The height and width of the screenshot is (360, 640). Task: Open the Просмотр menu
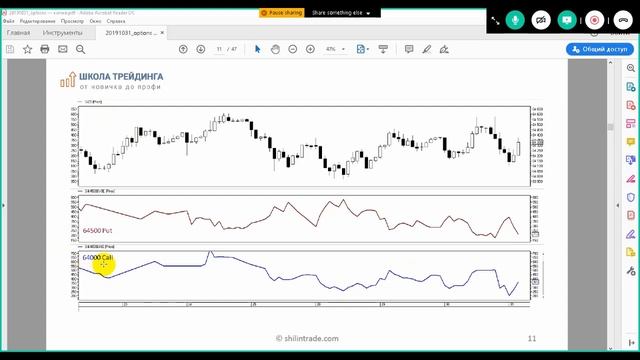[72, 21]
